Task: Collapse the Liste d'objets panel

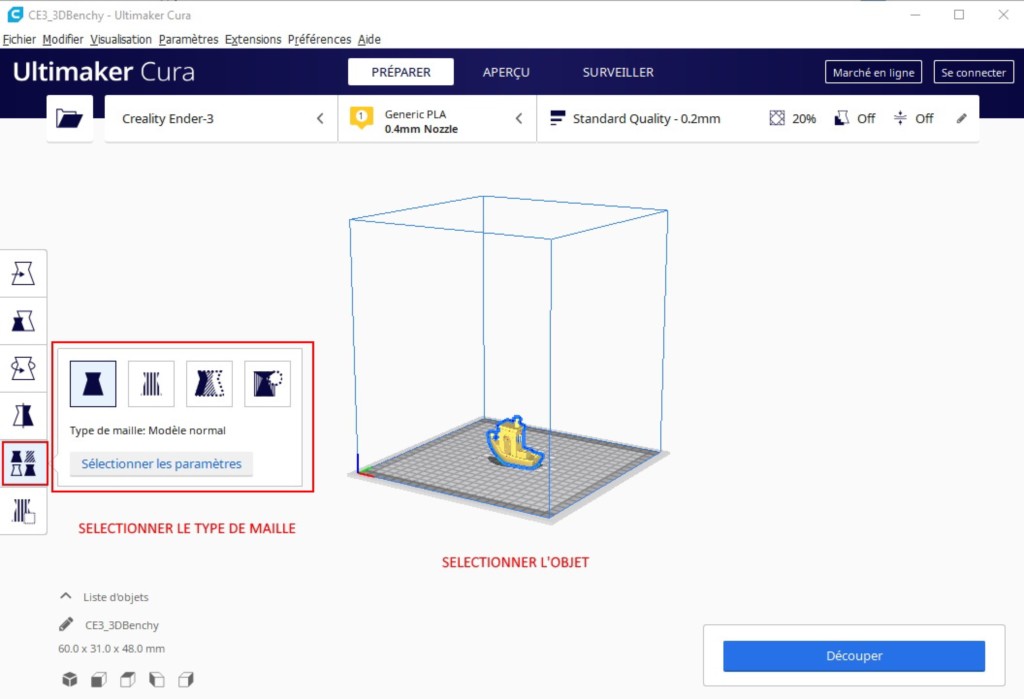Action: (65, 596)
